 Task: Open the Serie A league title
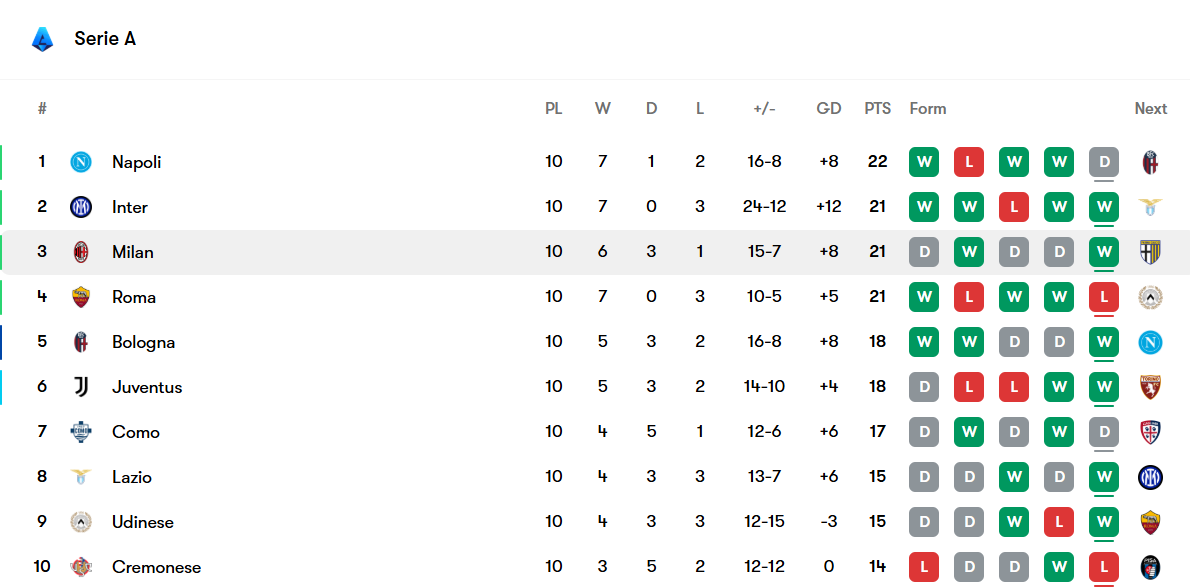pos(105,39)
